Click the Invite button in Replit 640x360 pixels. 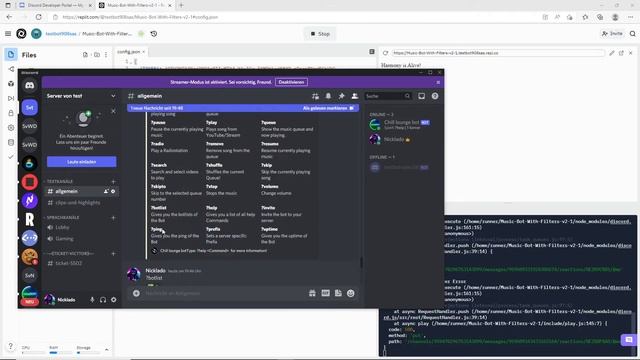tap(612, 33)
